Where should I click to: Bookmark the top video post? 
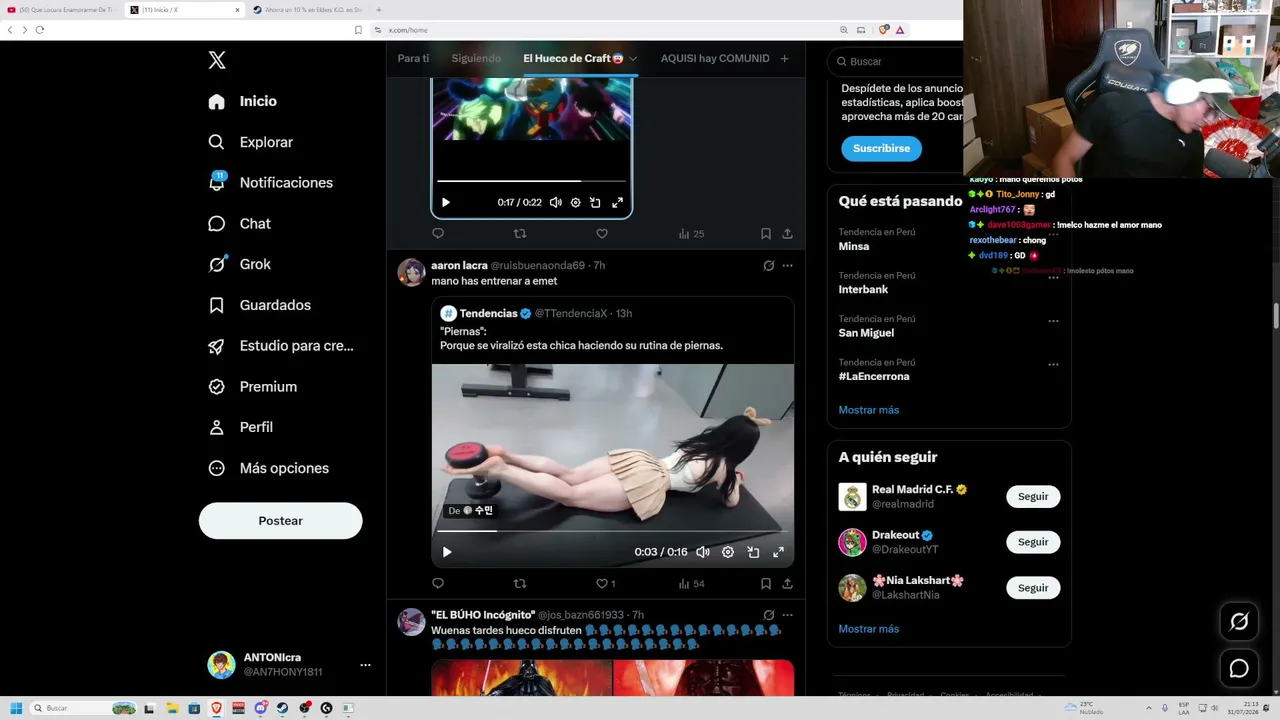pyautogui.click(x=765, y=234)
